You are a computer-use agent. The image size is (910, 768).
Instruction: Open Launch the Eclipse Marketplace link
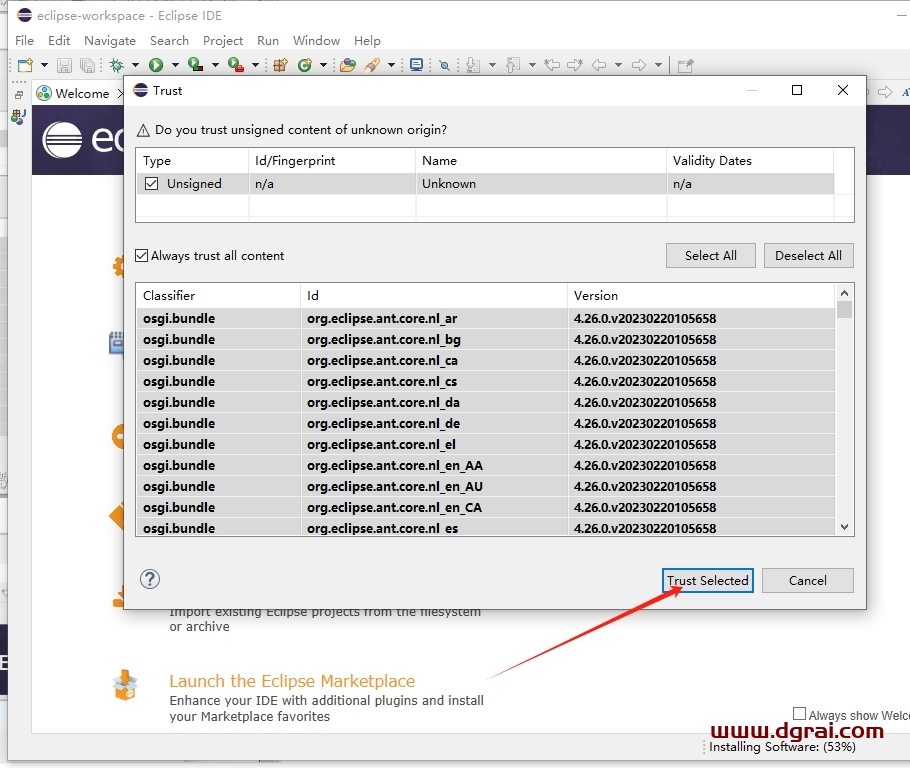292,681
